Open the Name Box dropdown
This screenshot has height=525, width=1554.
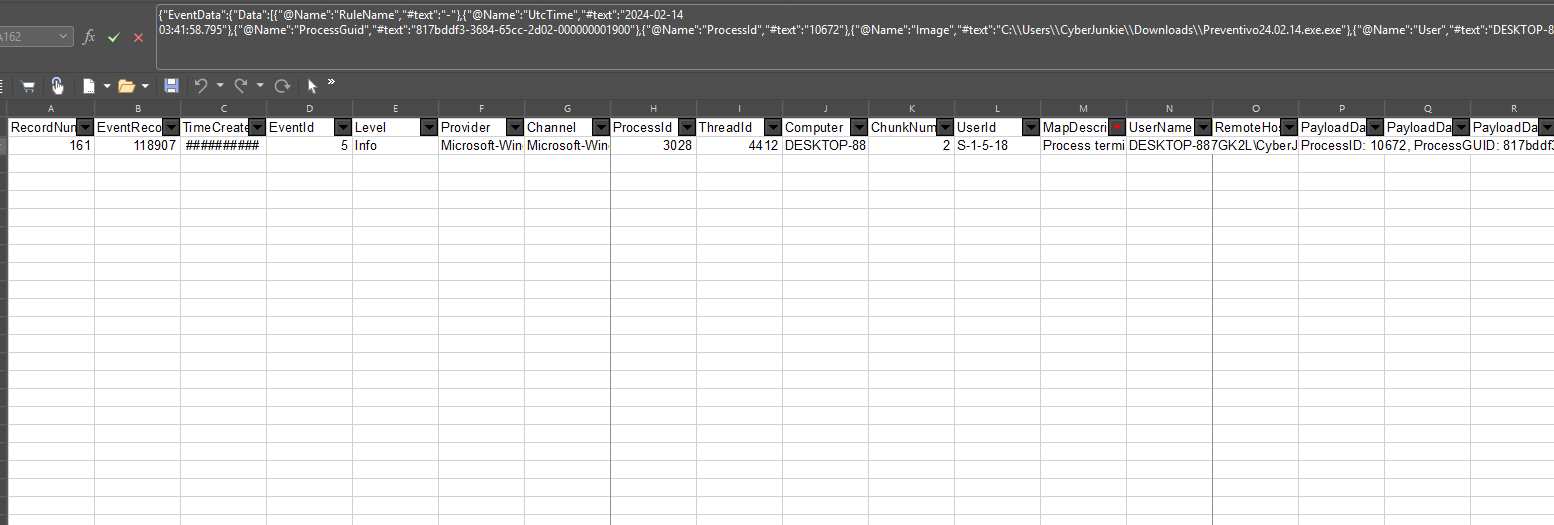(x=65, y=37)
